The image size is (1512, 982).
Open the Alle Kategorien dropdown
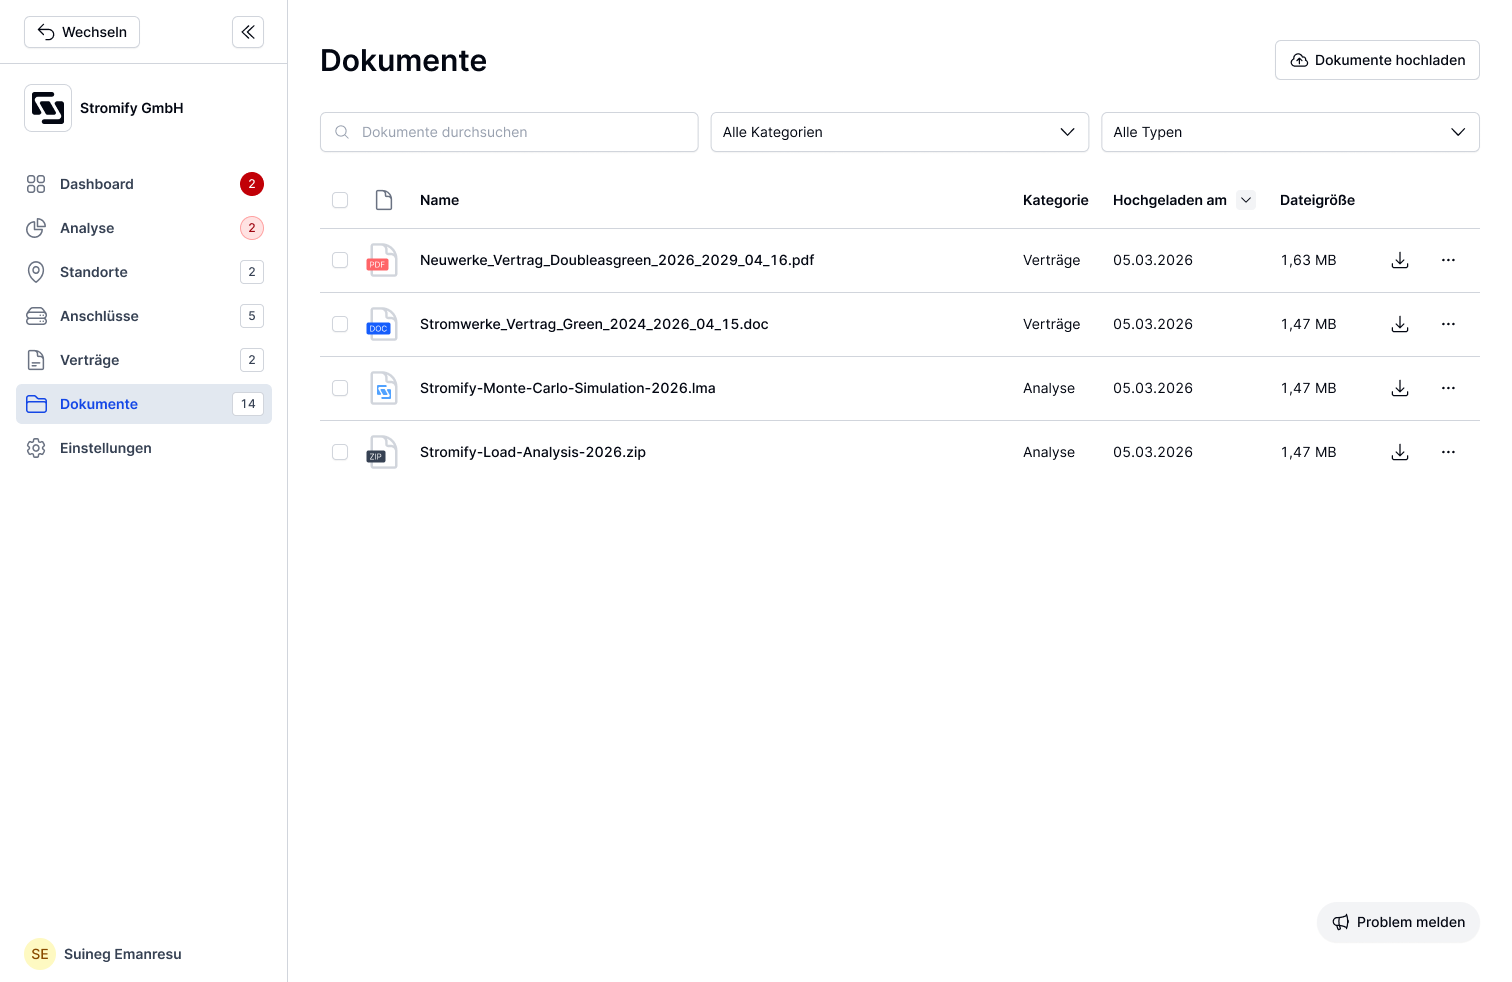[900, 132]
